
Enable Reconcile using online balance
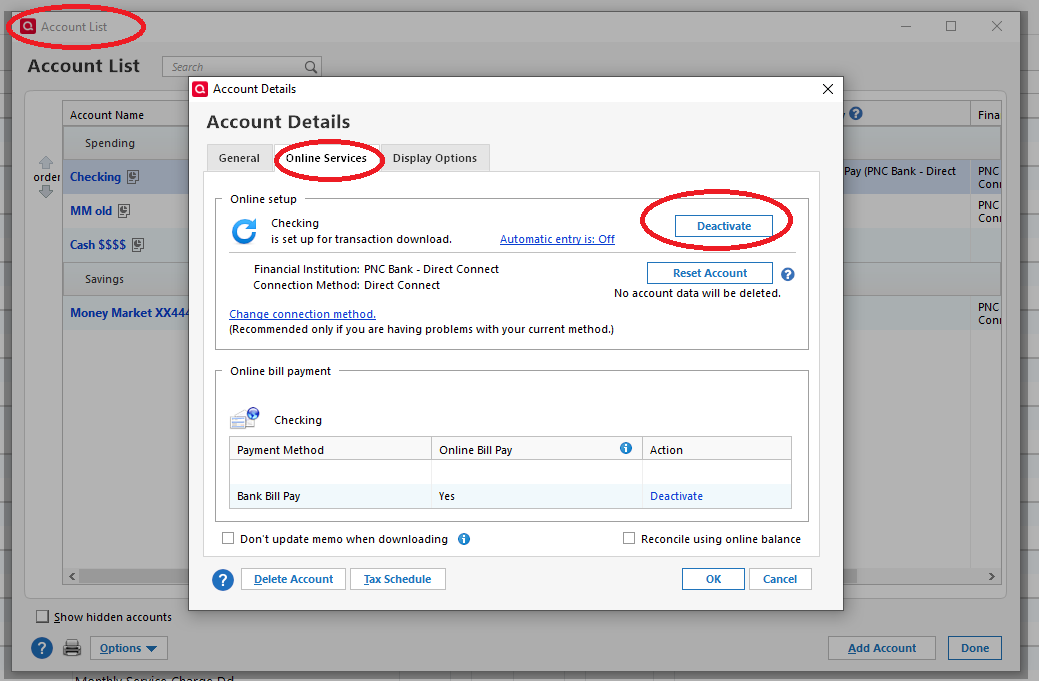click(629, 539)
